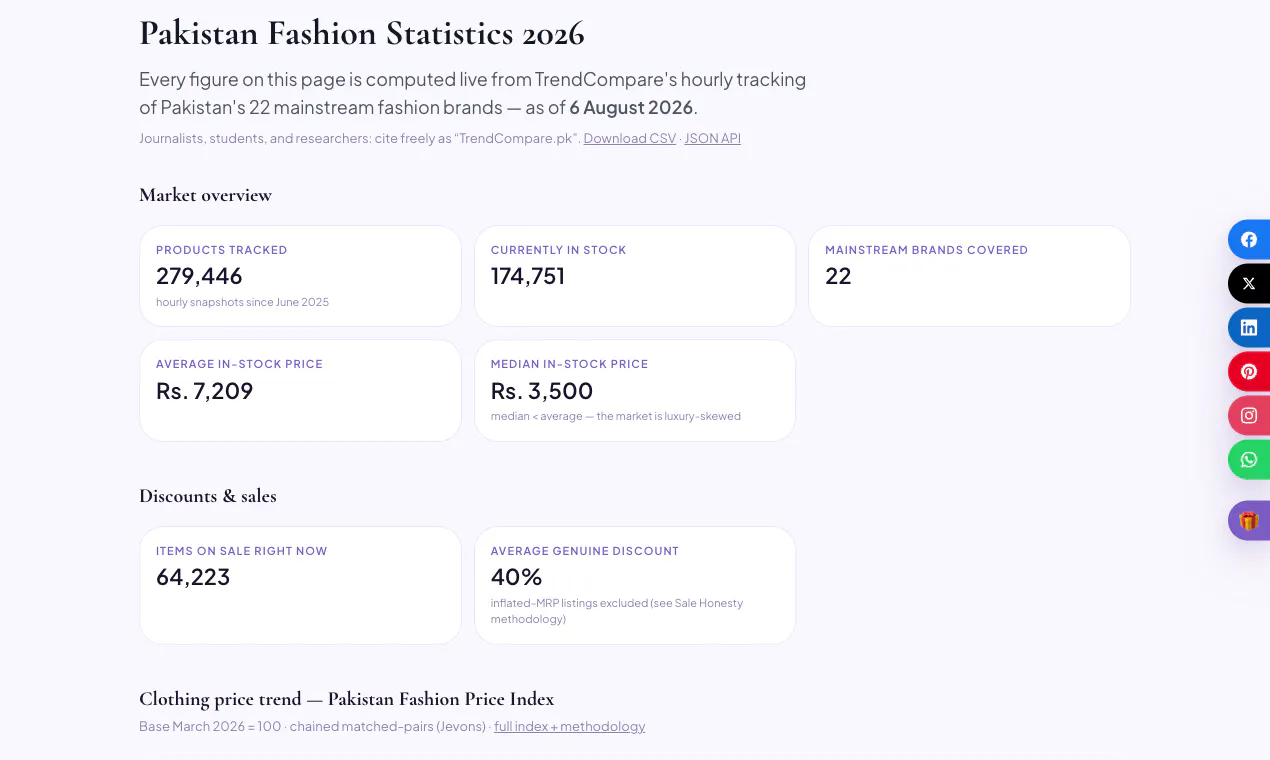
Task: Share page via WhatsApp
Action: 1249,460
